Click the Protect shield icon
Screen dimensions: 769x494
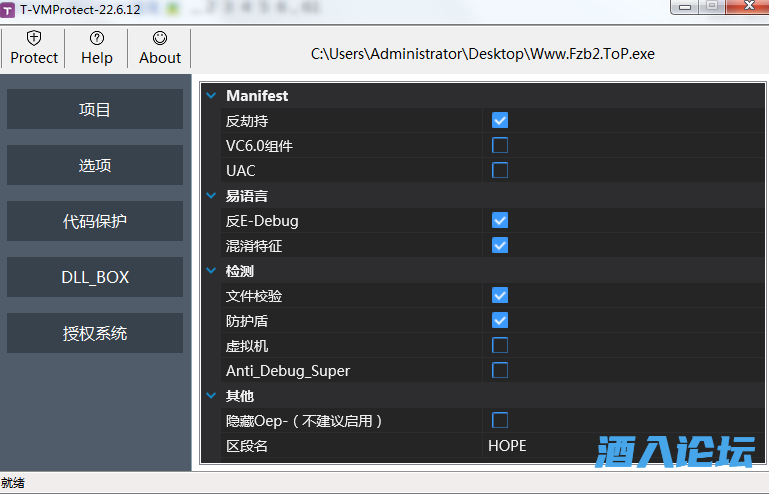pyautogui.click(x=34, y=38)
